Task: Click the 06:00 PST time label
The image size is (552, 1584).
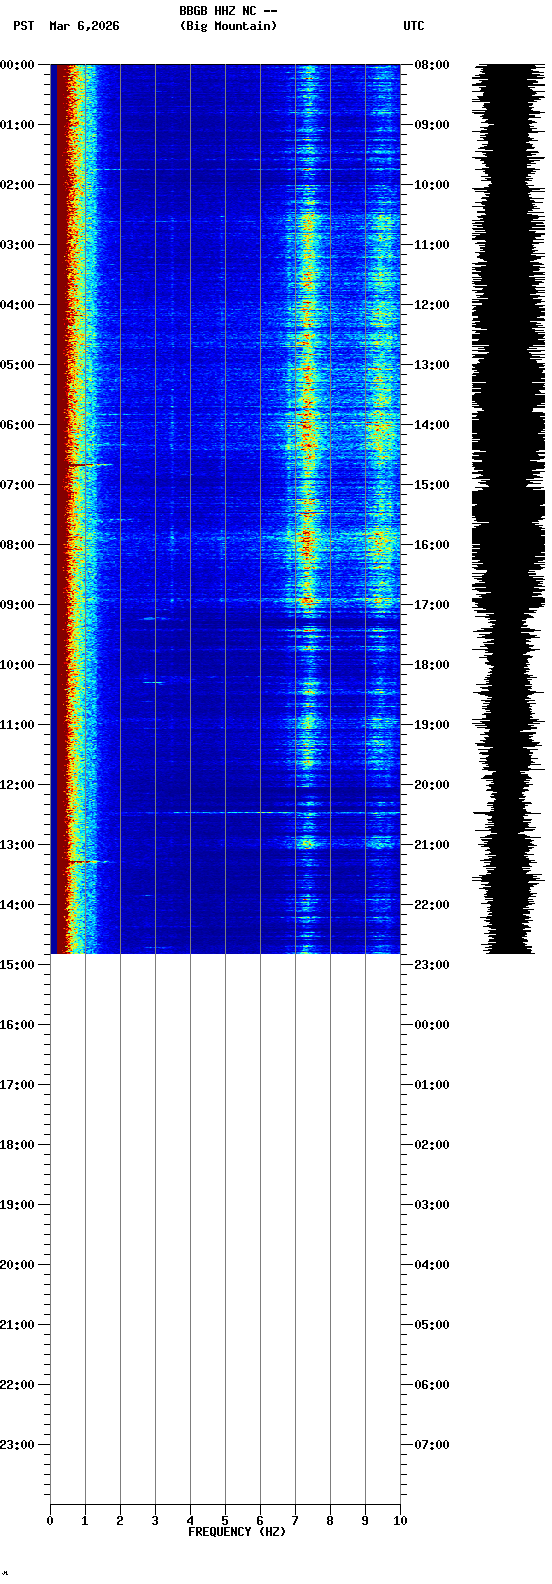Action: coord(18,425)
